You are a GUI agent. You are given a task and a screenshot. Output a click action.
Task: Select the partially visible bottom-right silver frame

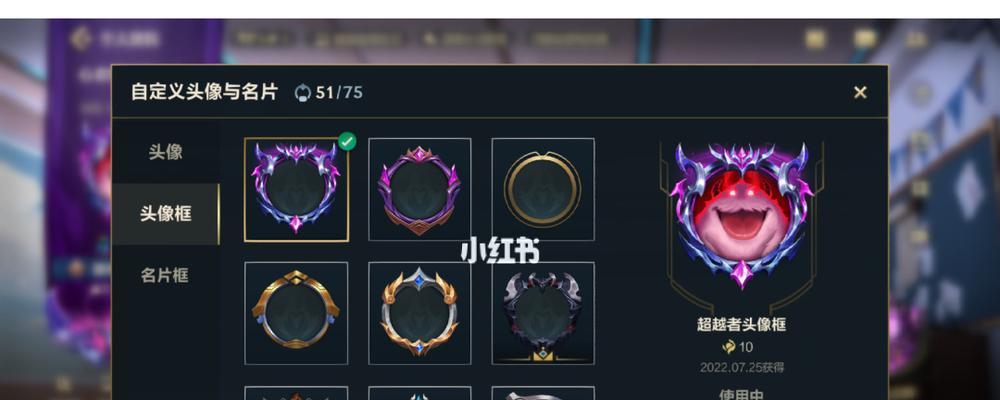click(543, 393)
